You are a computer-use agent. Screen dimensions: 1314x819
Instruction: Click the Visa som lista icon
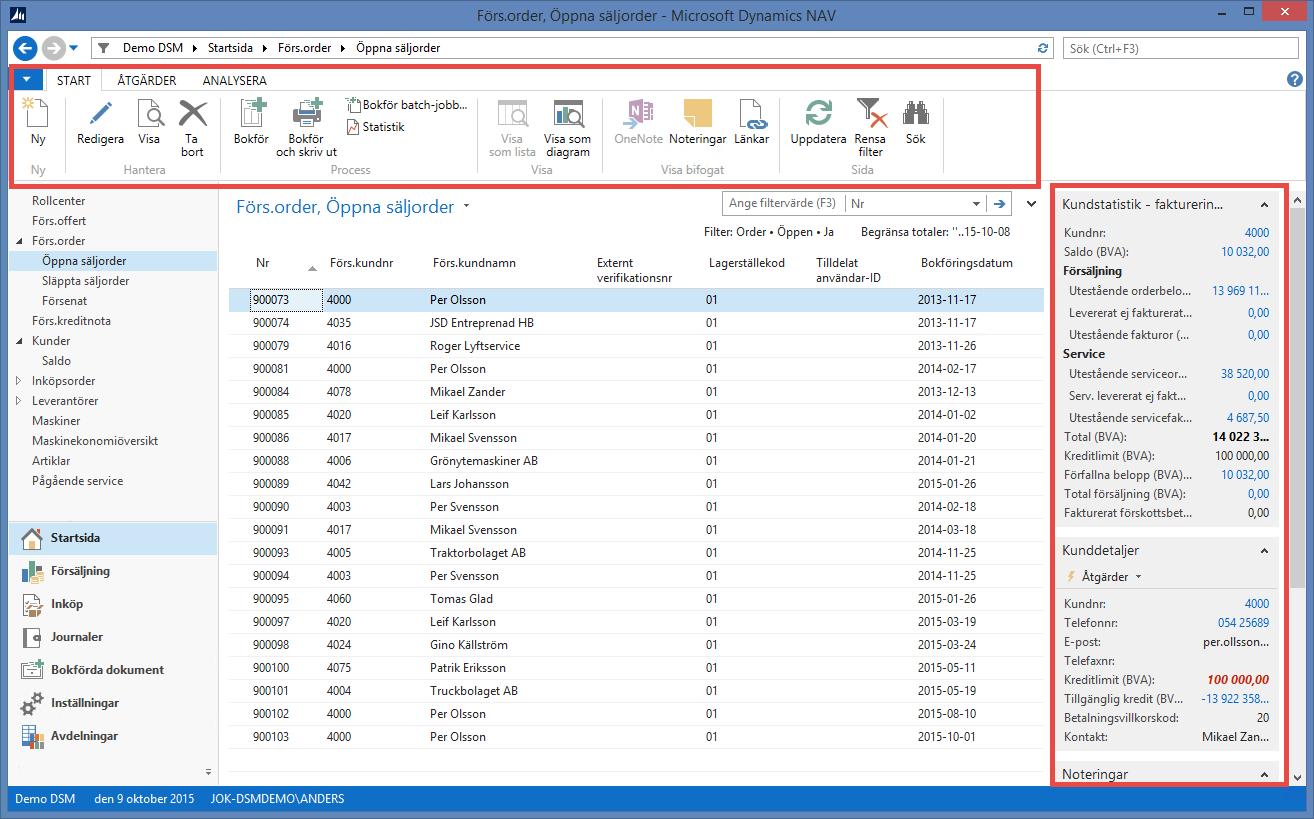[x=512, y=114]
